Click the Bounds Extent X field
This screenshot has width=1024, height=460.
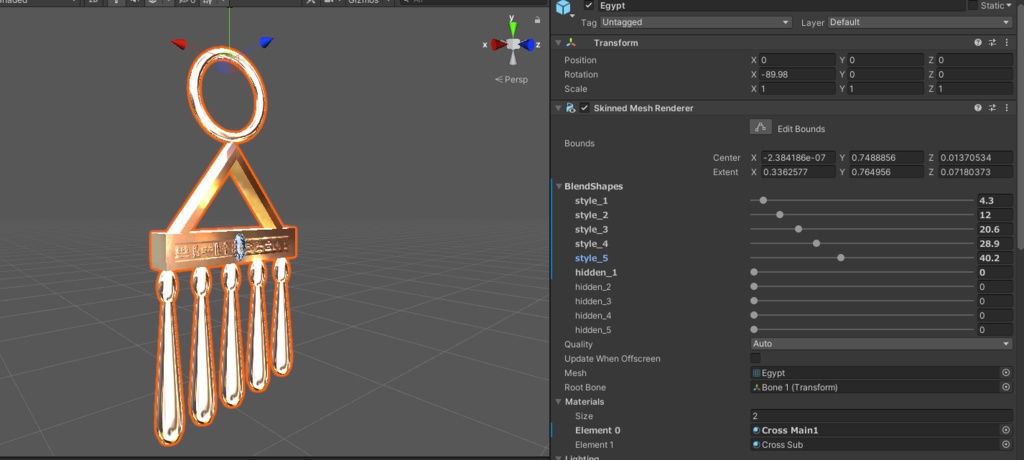pos(797,172)
